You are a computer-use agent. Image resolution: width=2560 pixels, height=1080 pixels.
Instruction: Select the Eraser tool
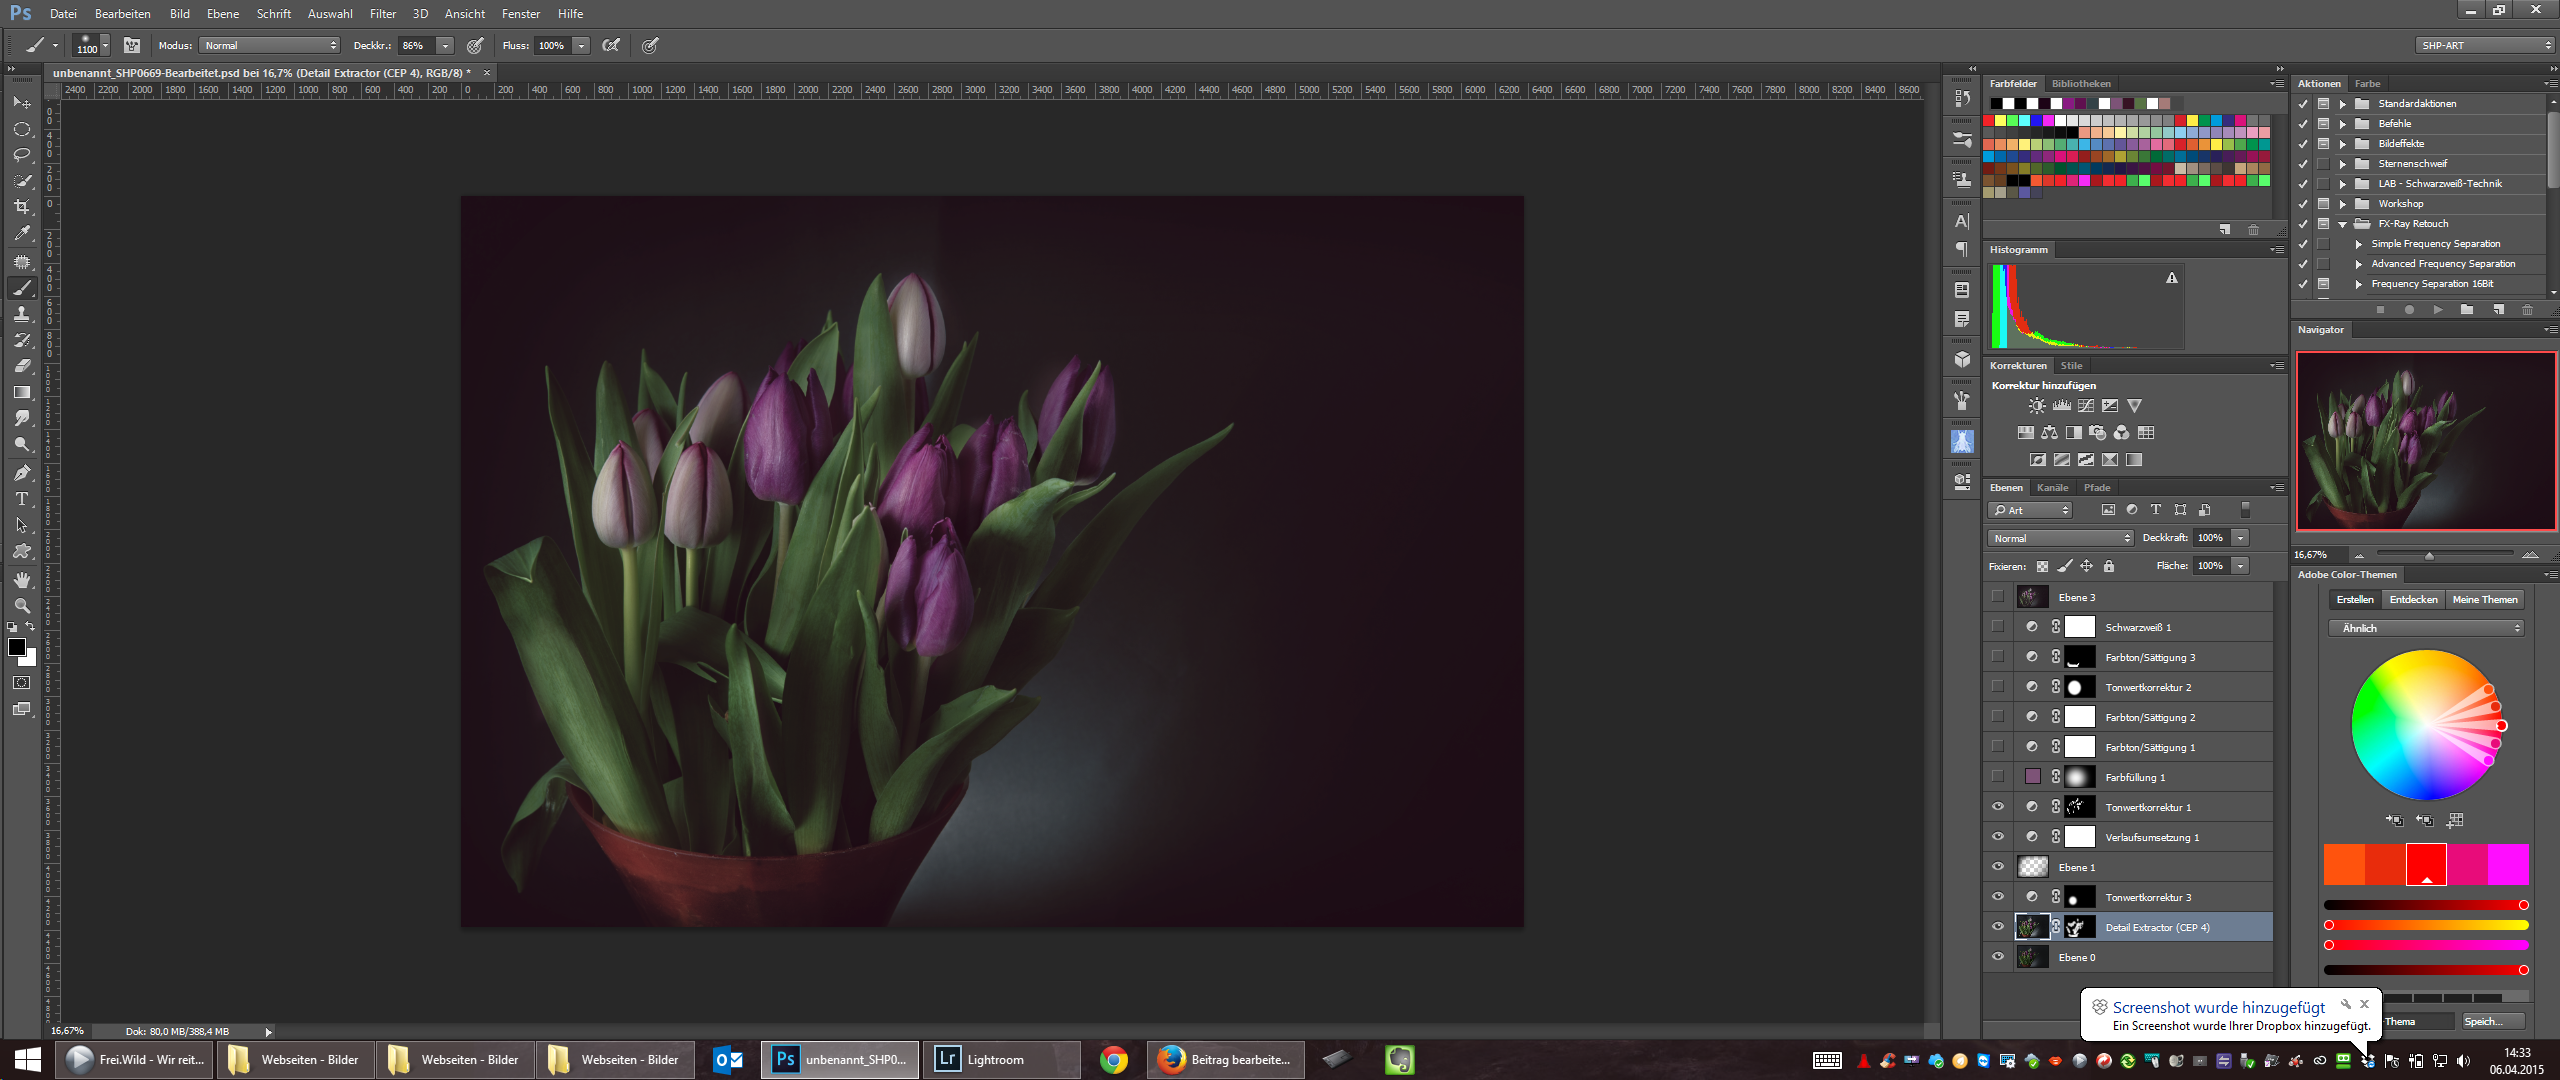coord(22,366)
